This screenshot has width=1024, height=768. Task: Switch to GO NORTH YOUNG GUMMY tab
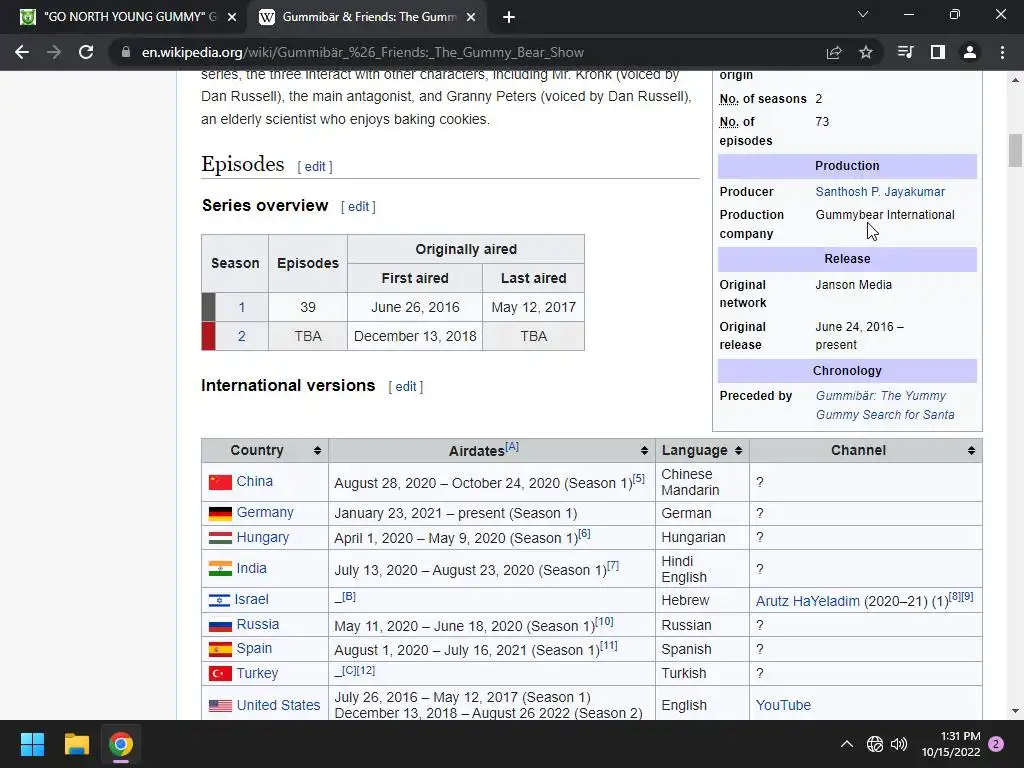pyautogui.click(x=129, y=17)
